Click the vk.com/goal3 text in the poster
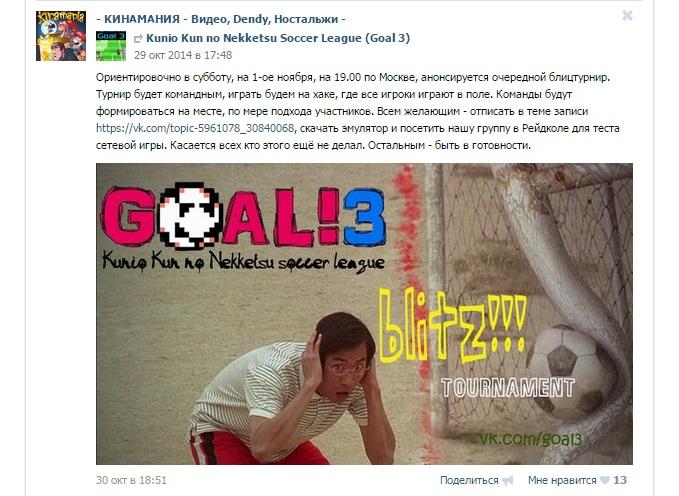The height and width of the screenshot is (496, 679). 530,439
